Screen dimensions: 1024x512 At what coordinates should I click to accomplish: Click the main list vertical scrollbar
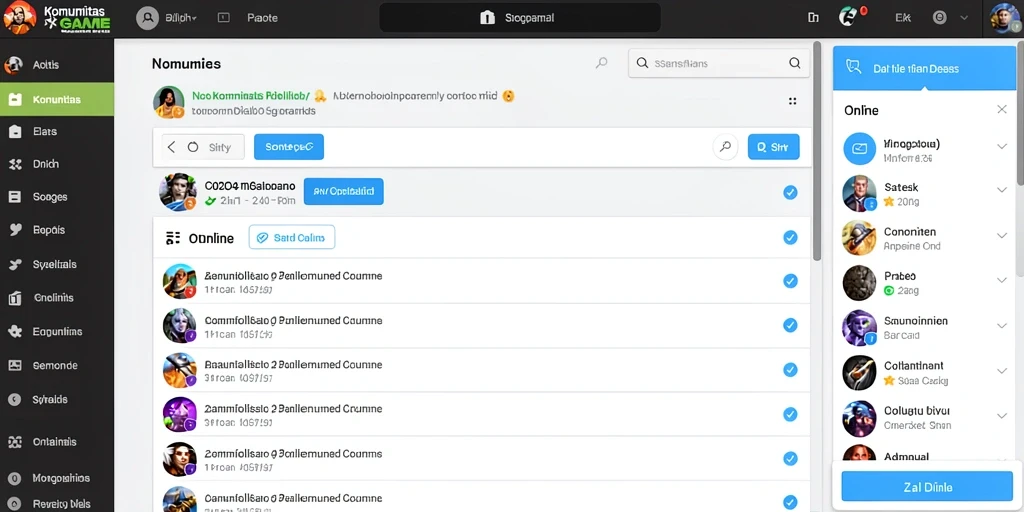pyautogui.click(x=817, y=152)
